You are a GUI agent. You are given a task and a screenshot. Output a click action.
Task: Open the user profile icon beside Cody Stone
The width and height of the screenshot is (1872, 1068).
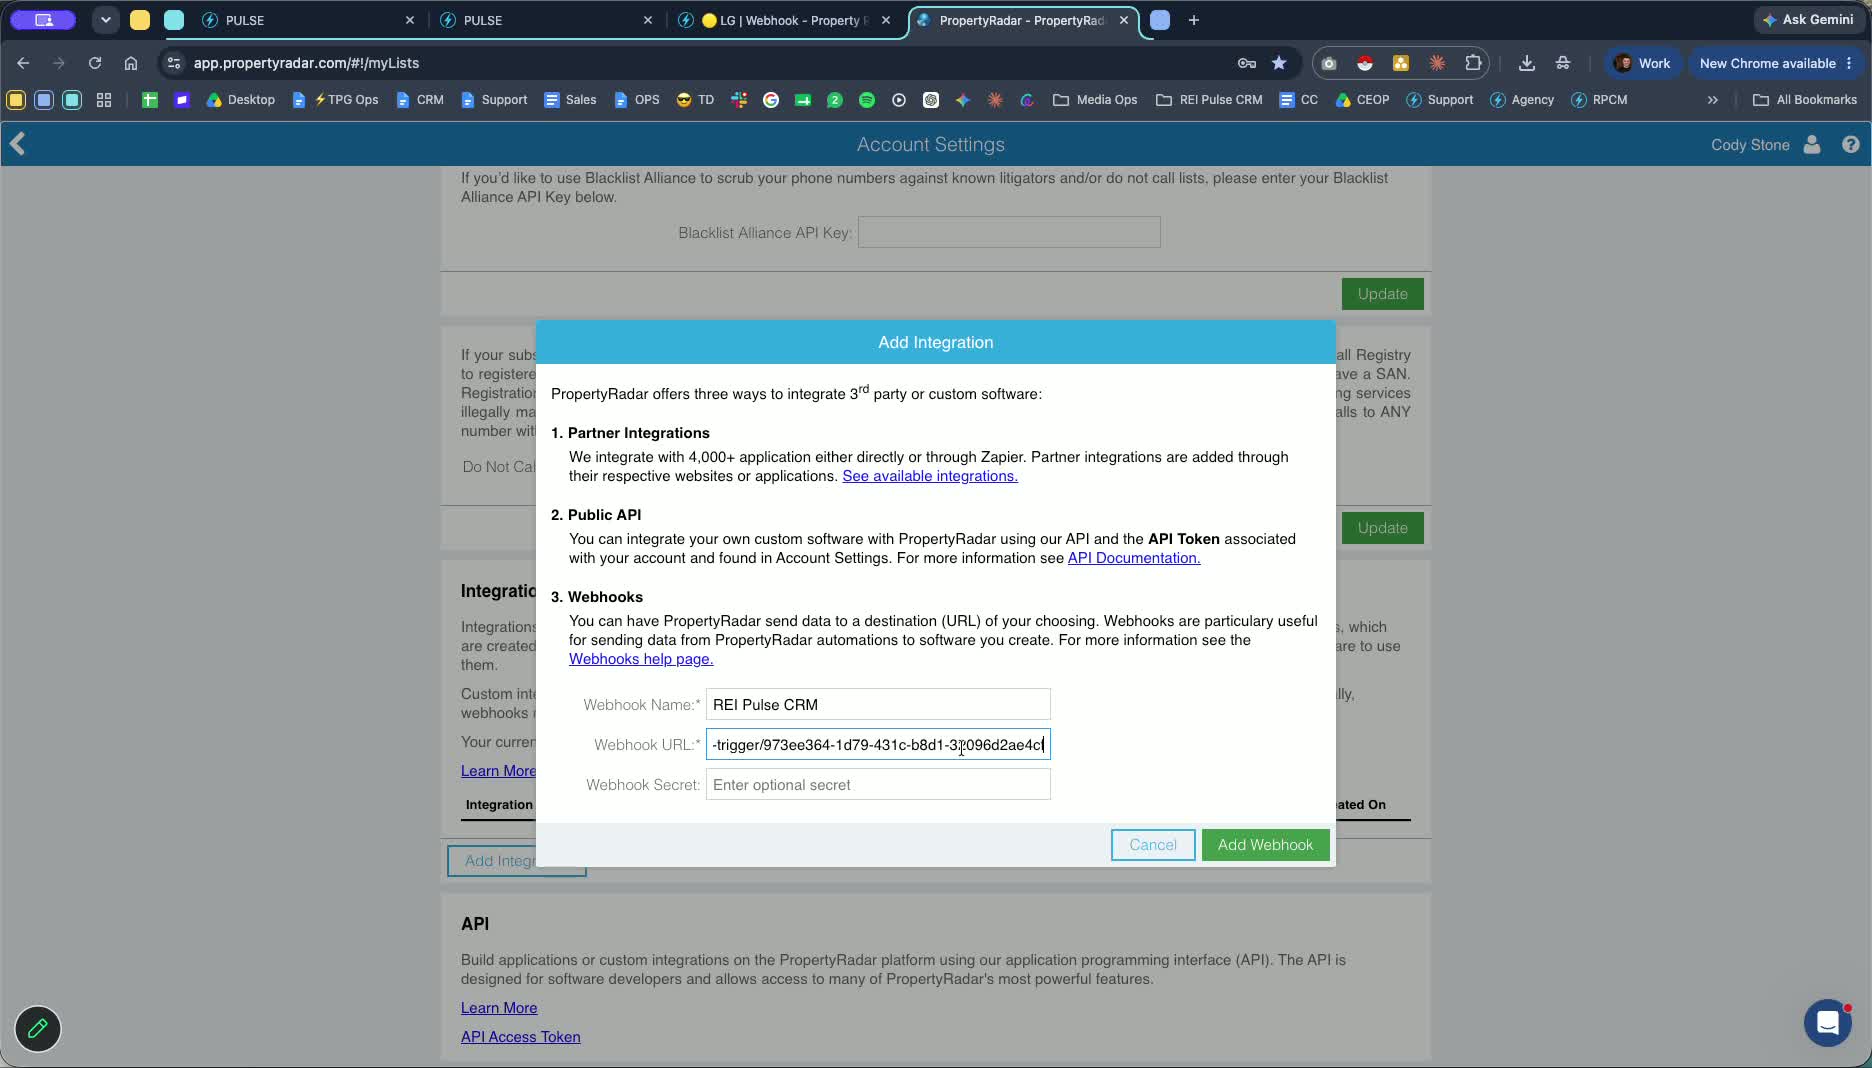point(1812,145)
